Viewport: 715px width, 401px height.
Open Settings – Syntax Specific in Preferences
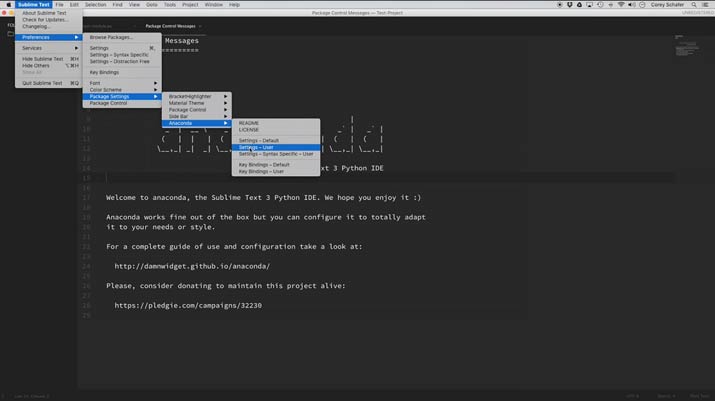coord(122,55)
